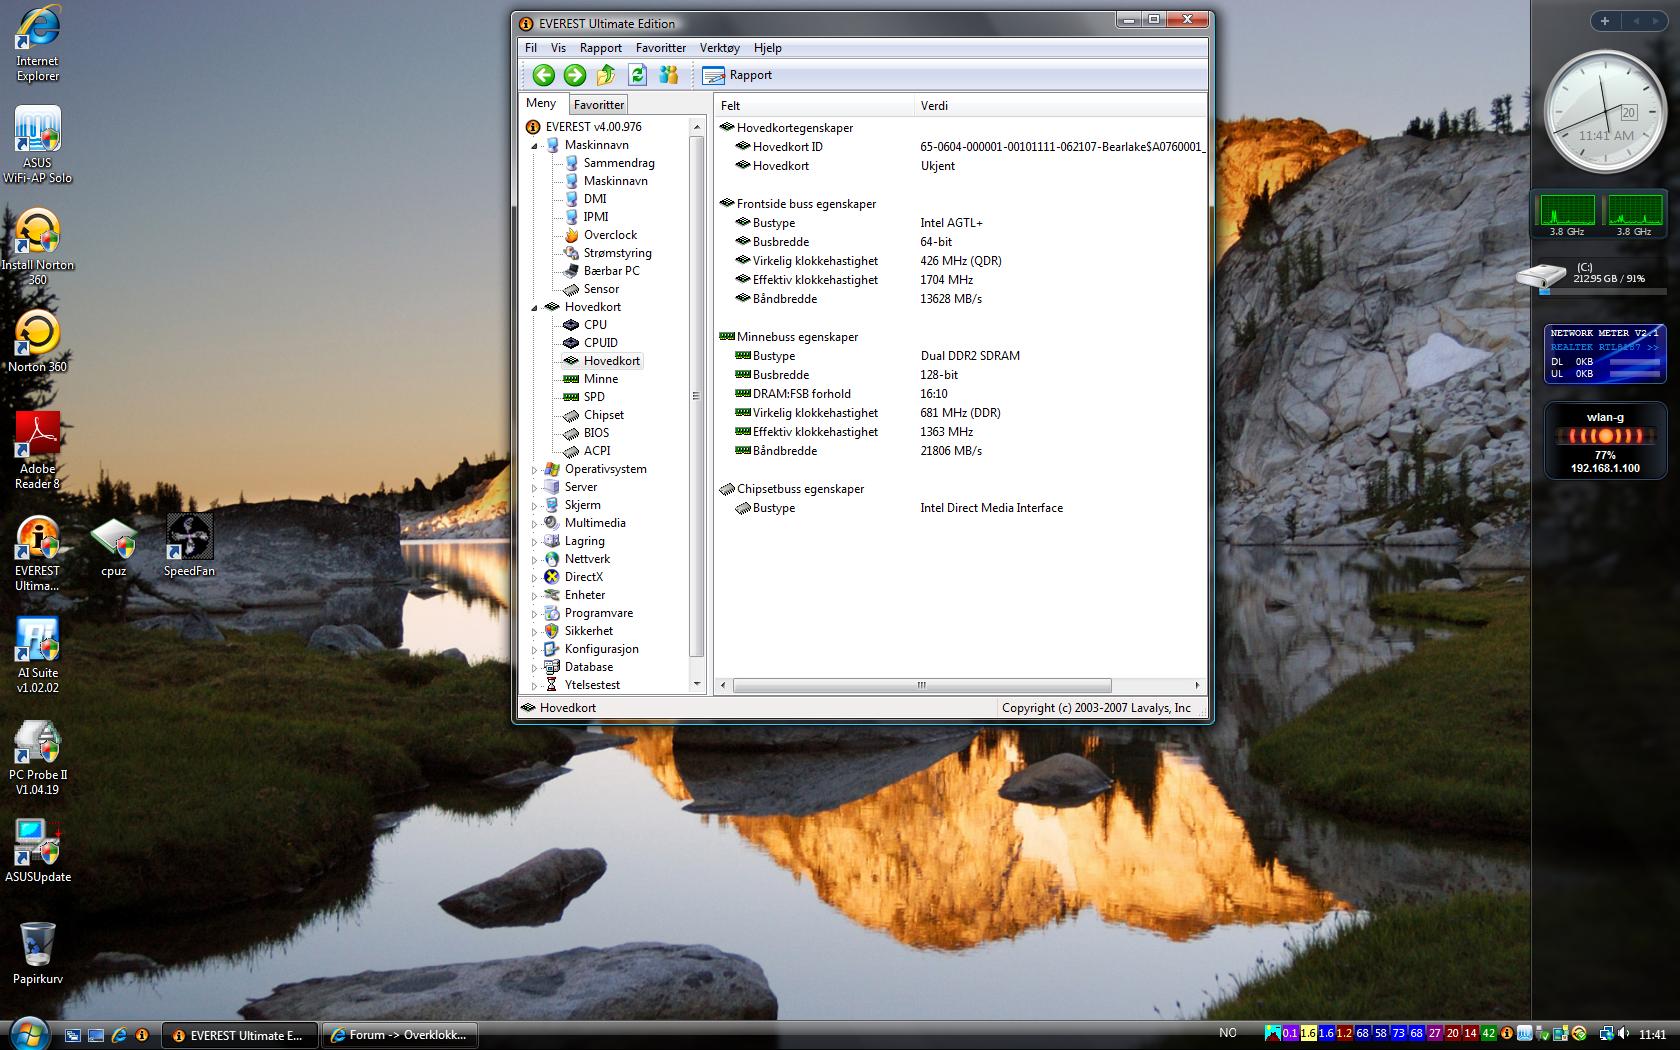Open Adobe Reader 8 desktop icon
The image size is (1680, 1050).
[x=38, y=451]
